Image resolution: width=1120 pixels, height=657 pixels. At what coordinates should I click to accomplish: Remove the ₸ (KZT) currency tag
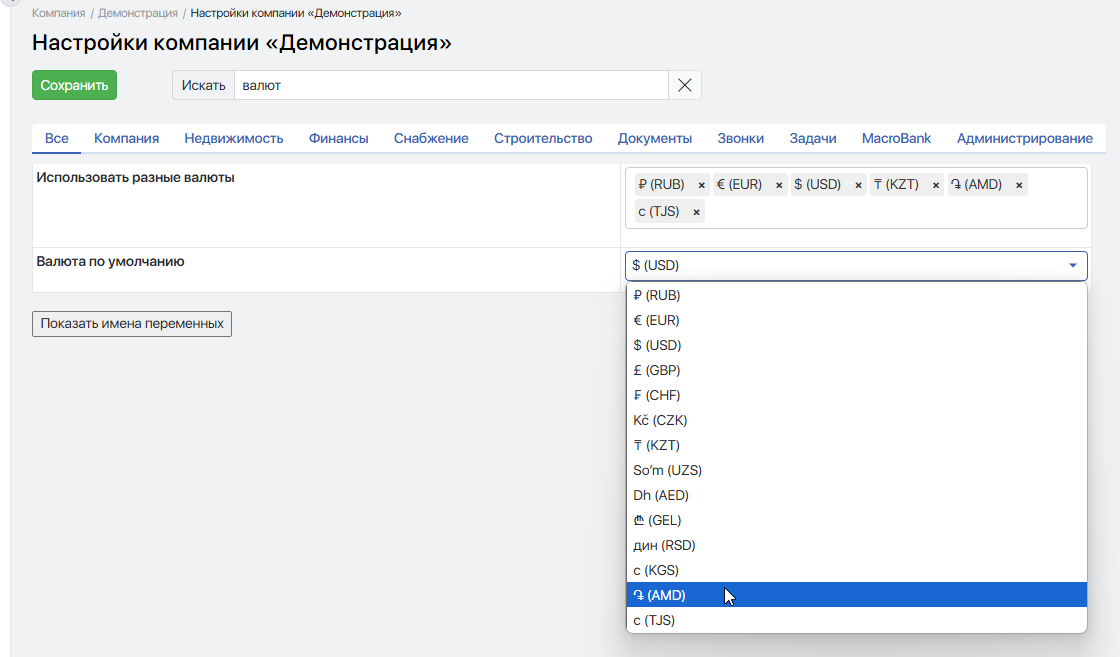(x=936, y=185)
